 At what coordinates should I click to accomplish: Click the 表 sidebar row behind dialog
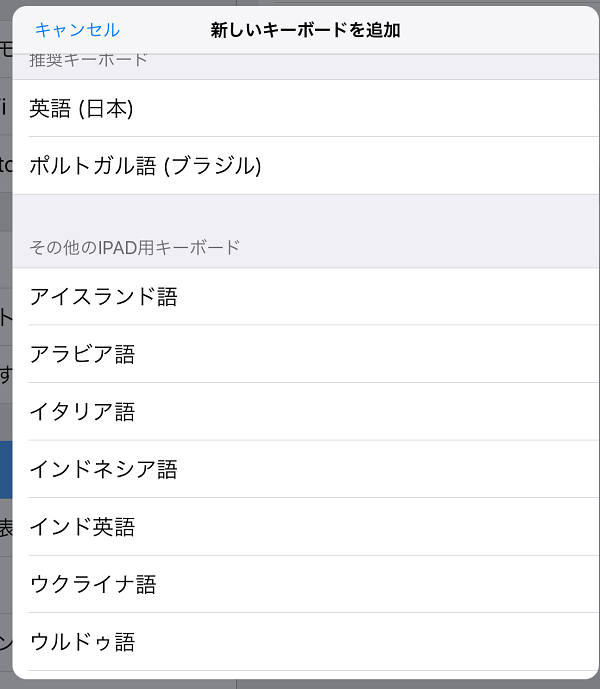tap(6, 527)
